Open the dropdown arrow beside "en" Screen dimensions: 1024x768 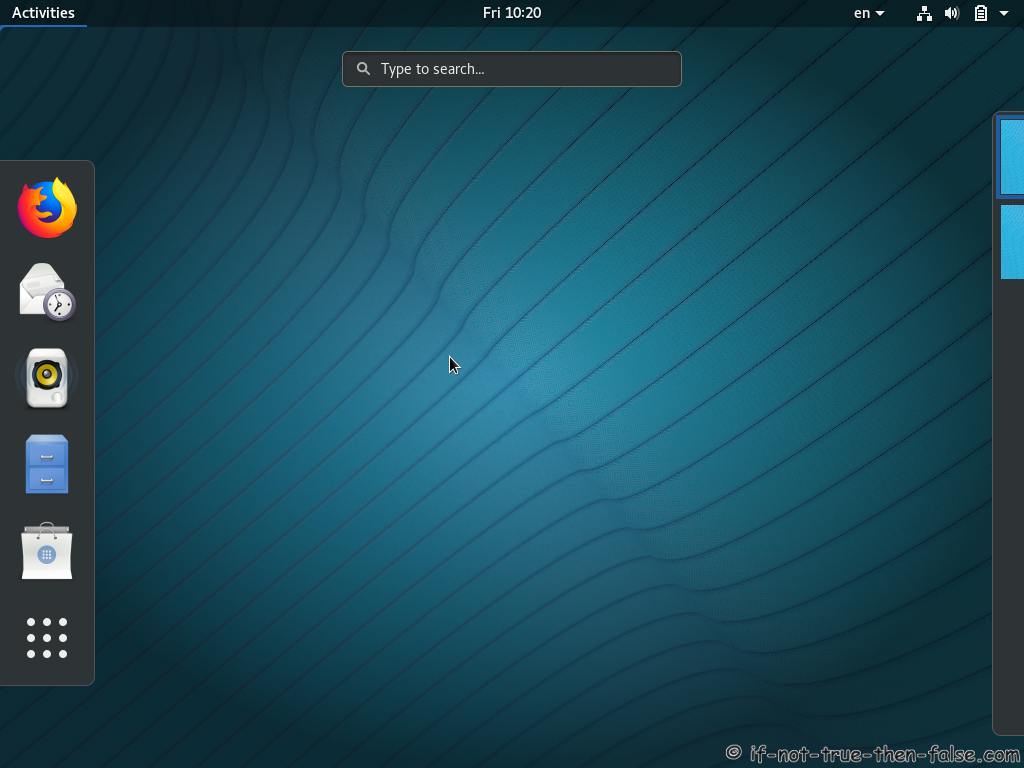(880, 13)
